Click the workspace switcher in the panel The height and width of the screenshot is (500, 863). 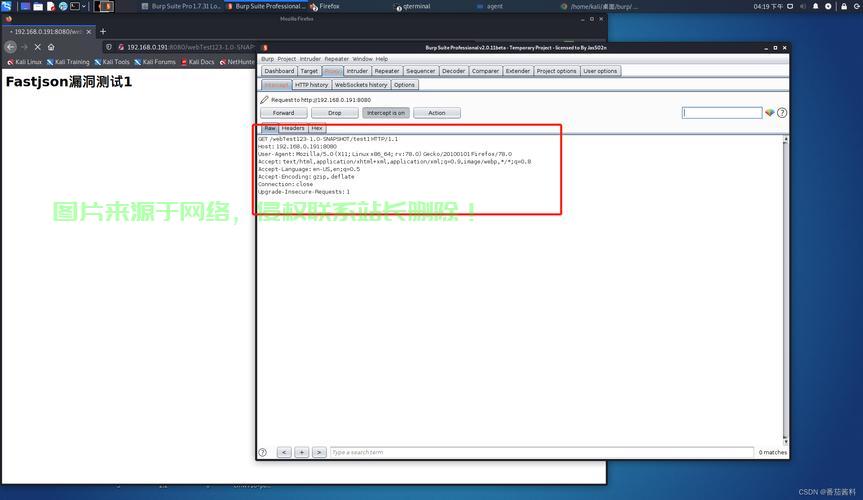coord(103,6)
